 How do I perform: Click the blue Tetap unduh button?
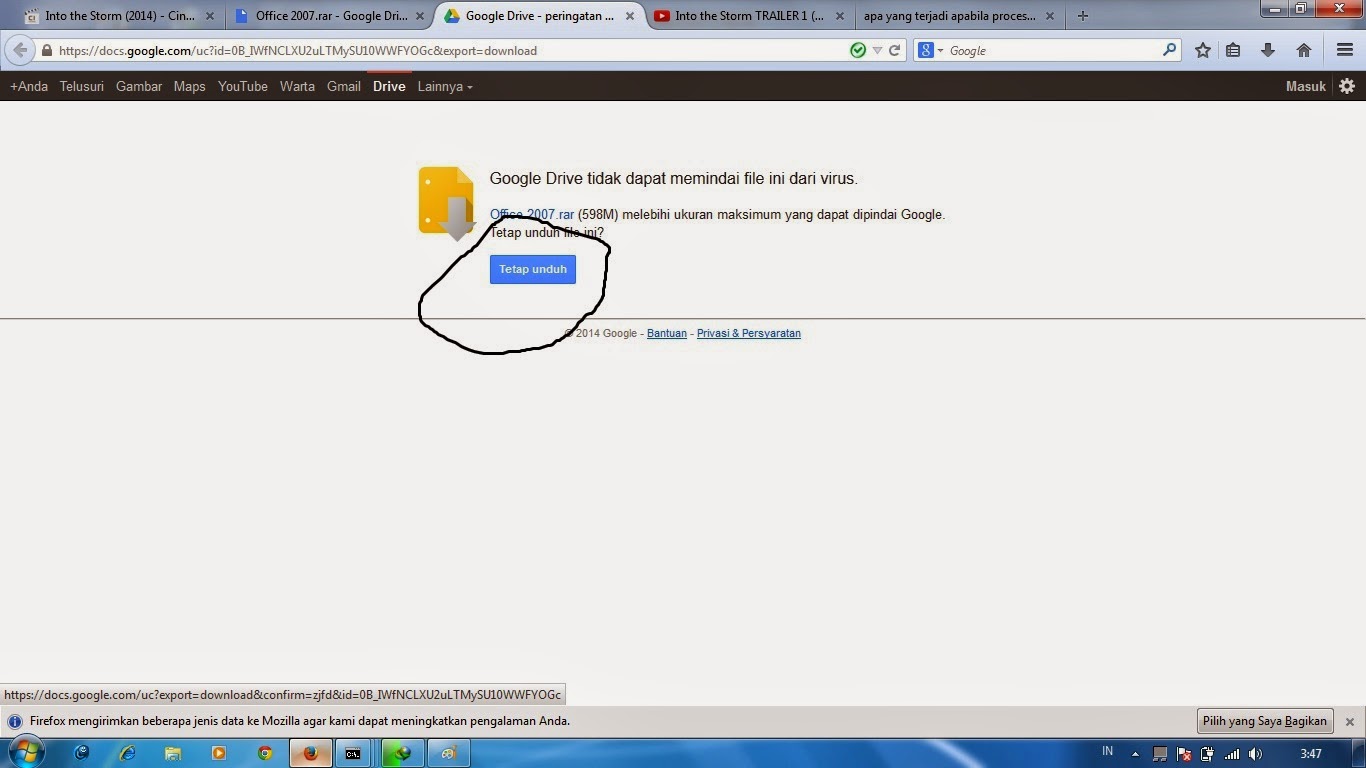[x=533, y=269]
